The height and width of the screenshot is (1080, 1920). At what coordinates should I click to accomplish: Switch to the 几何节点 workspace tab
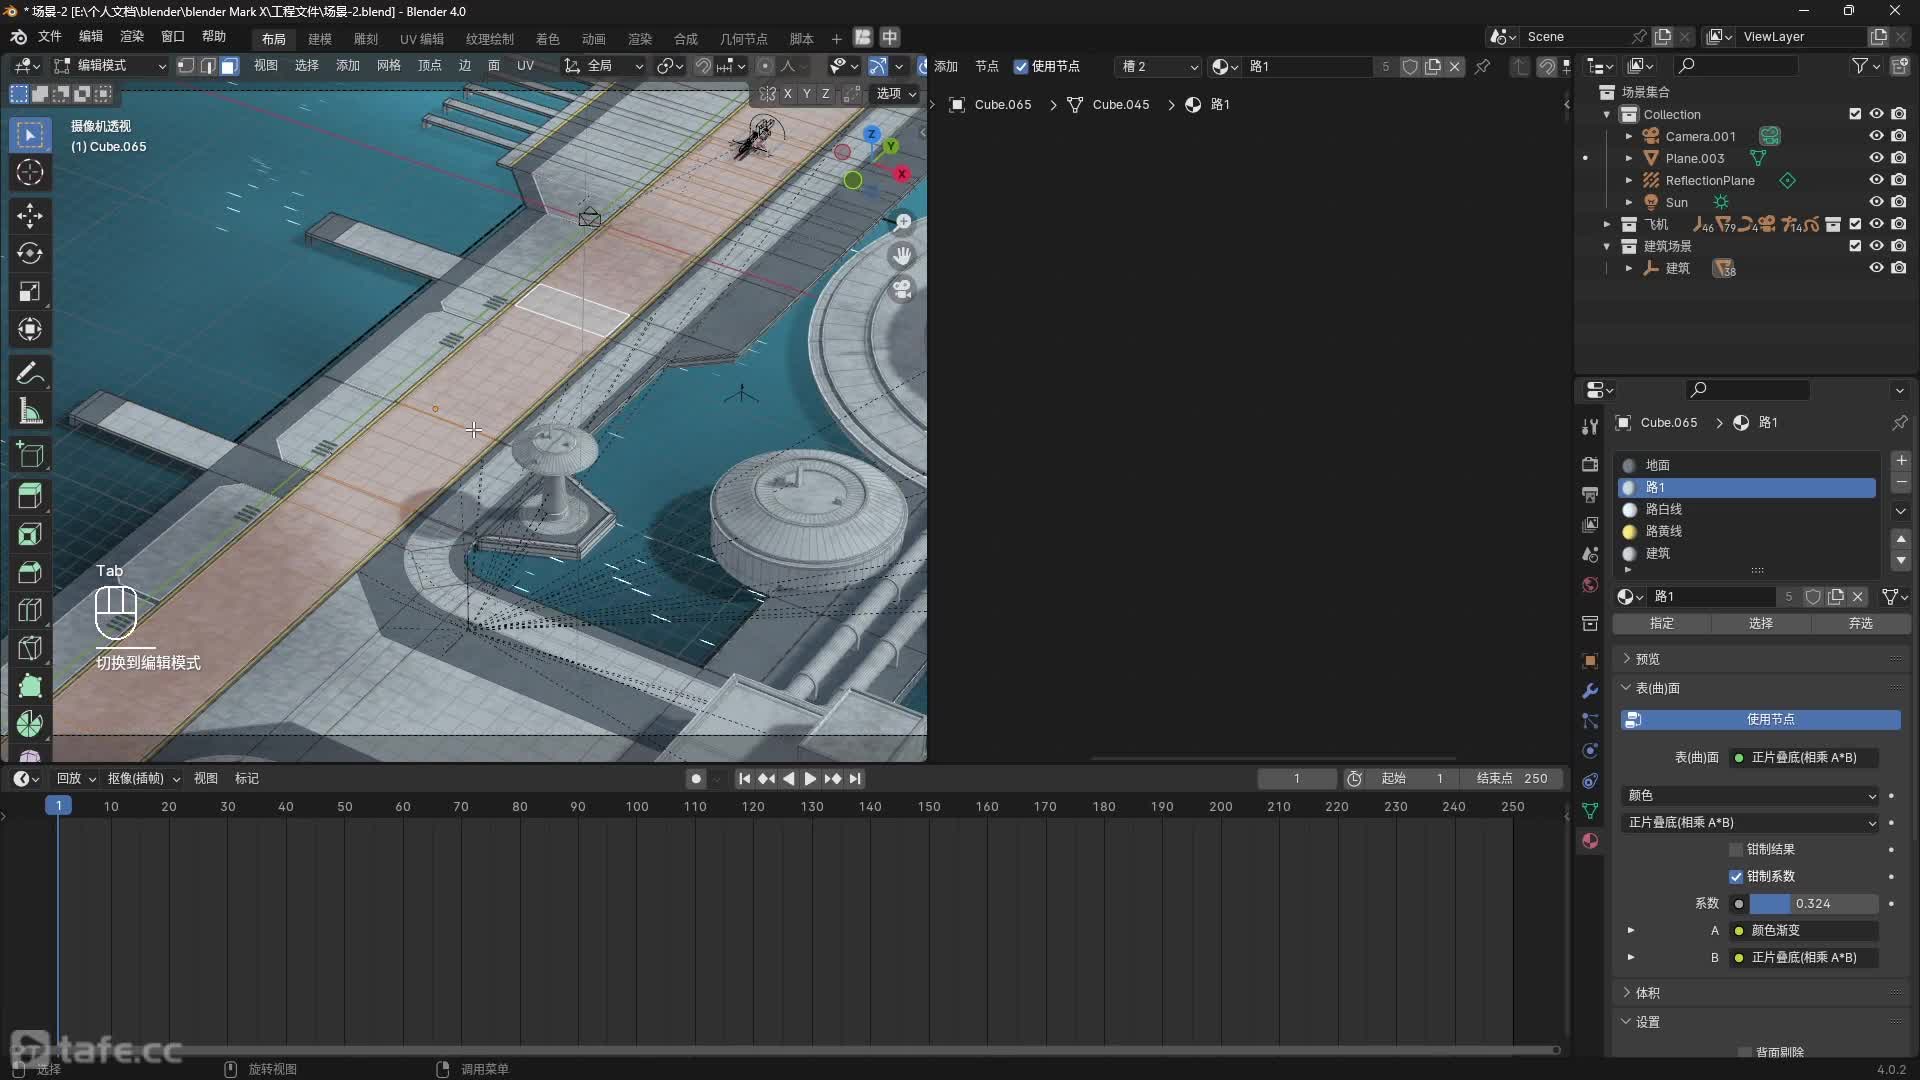coord(744,39)
